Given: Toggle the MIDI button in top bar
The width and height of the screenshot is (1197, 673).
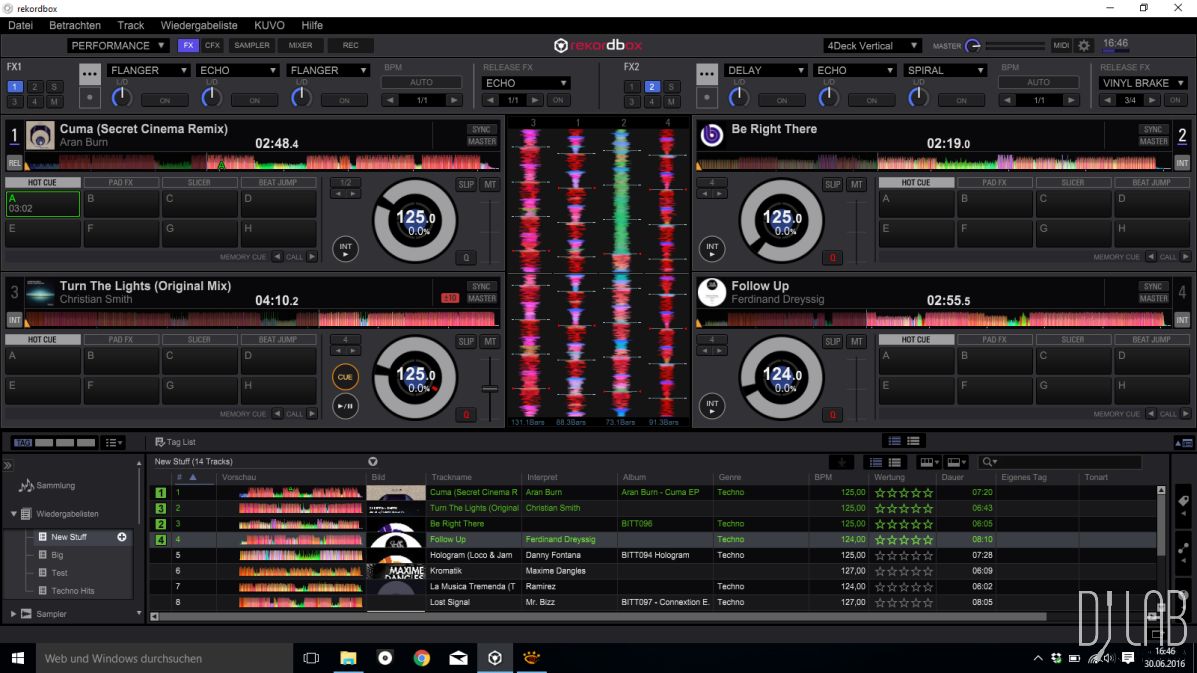Looking at the screenshot, I should click(1060, 46).
